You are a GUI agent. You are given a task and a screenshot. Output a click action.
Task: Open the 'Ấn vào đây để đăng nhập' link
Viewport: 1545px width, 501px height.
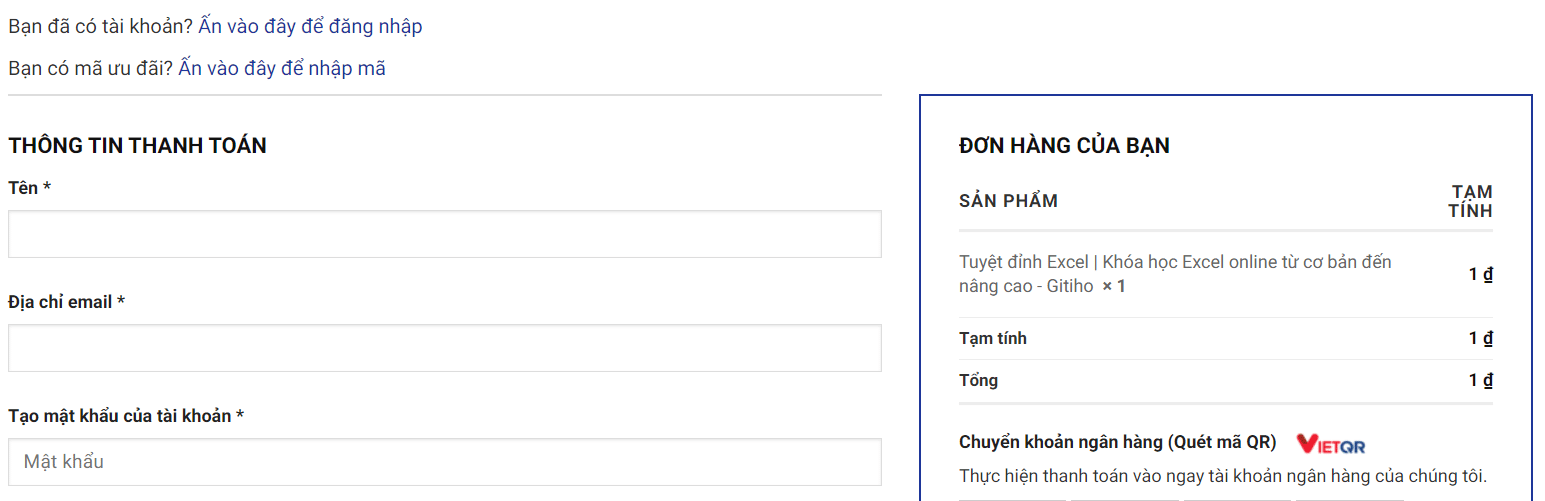(310, 27)
